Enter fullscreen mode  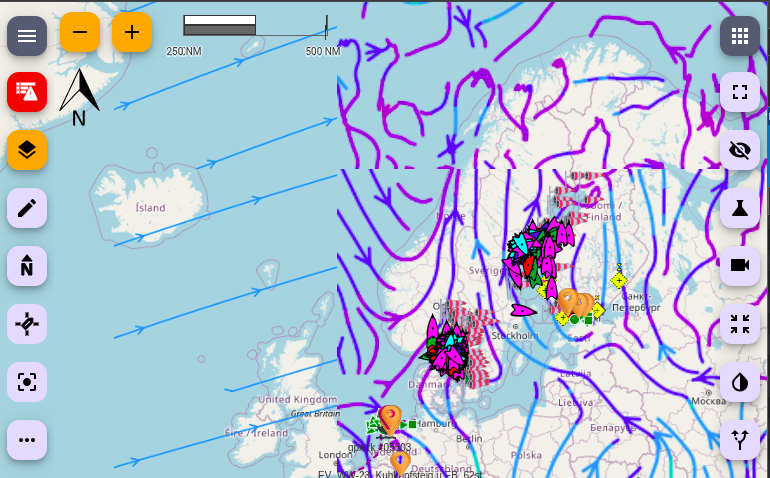pos(740,92)
